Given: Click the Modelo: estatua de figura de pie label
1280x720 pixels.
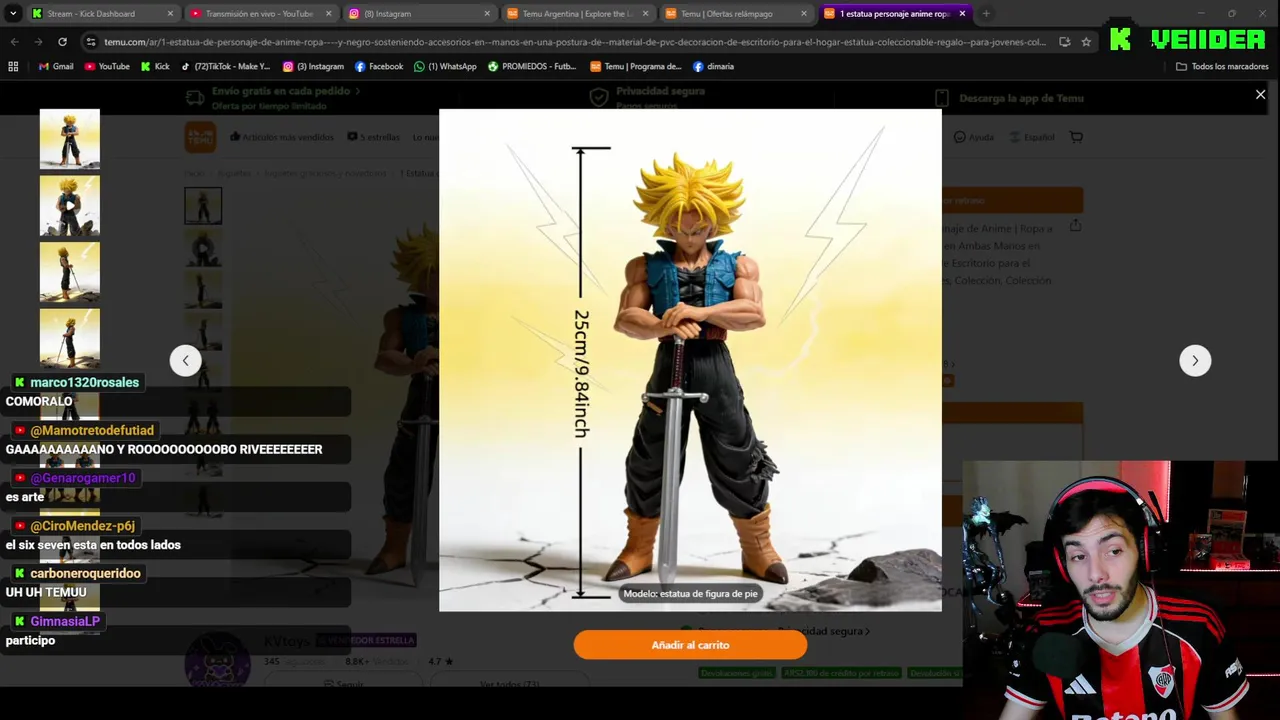Looking at the screenshot, I should pyautogui.click(x=690, y=593).
